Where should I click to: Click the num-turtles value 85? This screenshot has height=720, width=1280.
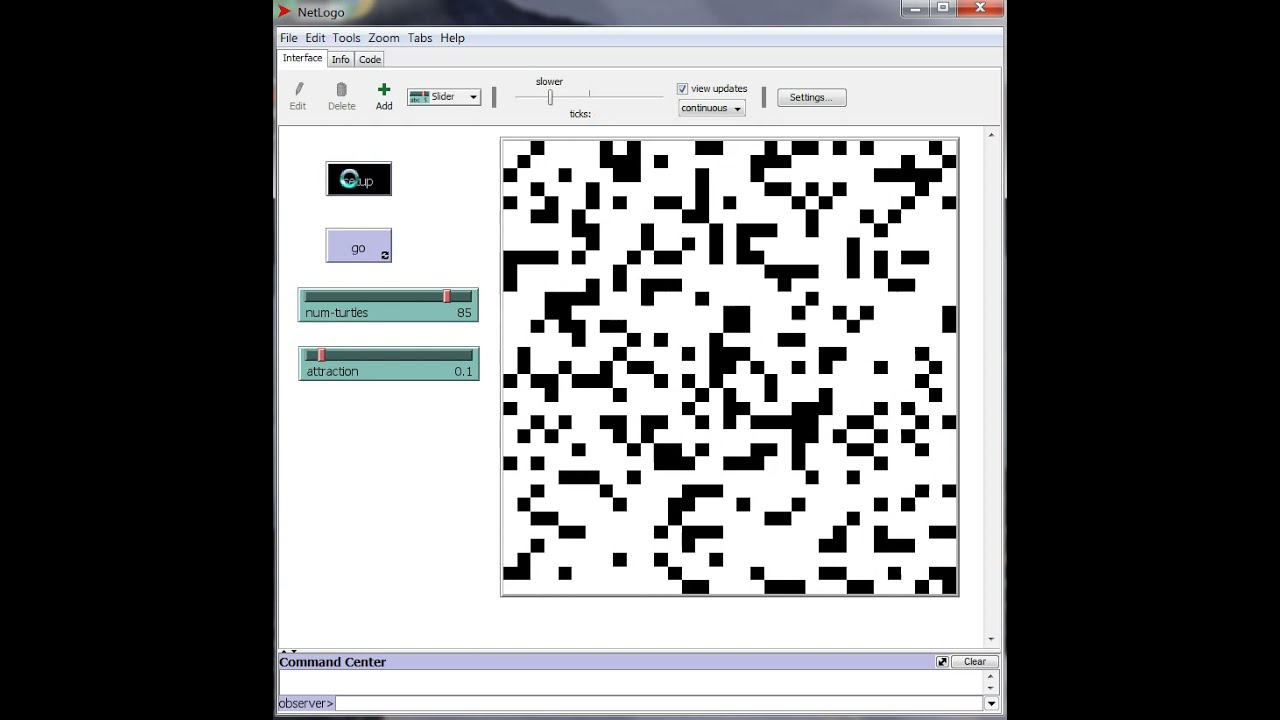coord(464,313)
